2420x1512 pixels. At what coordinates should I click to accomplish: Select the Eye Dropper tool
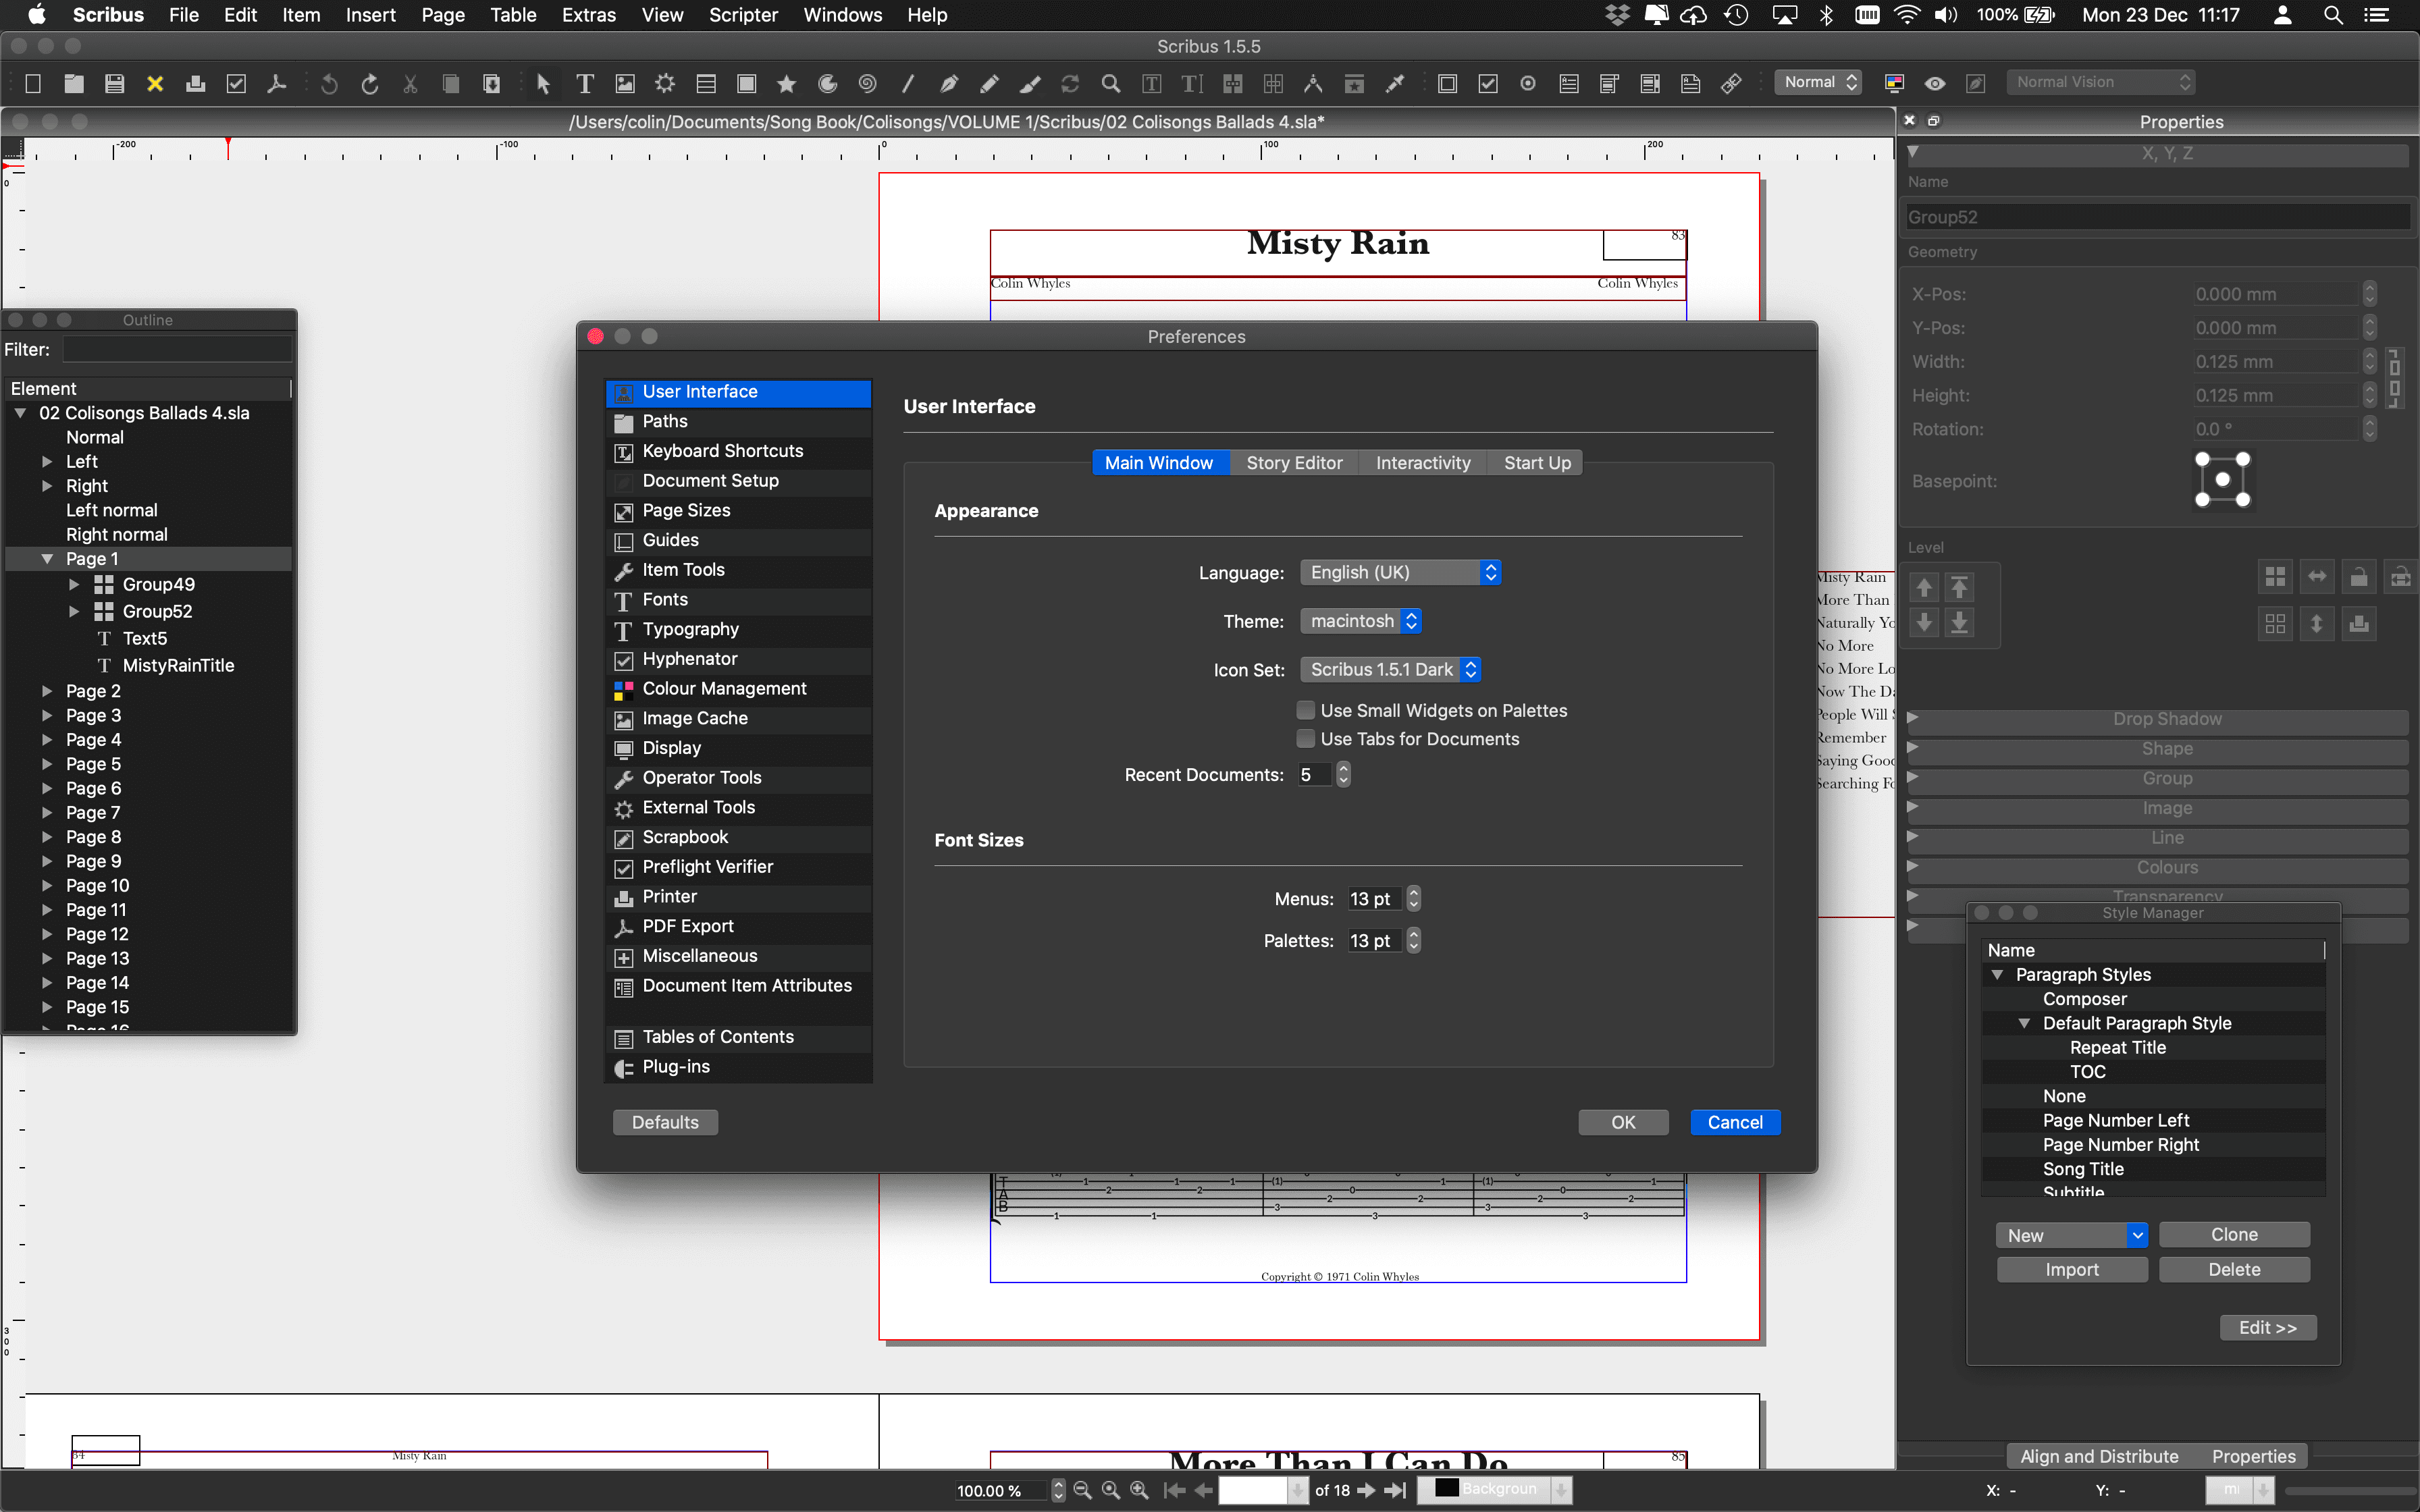[x=1395, y=84]
